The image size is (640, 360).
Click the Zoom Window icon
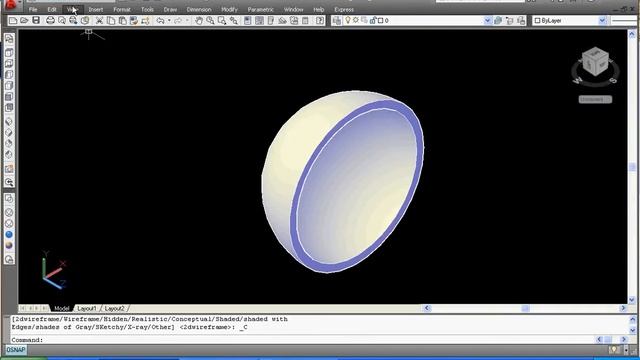pos(222,20)
